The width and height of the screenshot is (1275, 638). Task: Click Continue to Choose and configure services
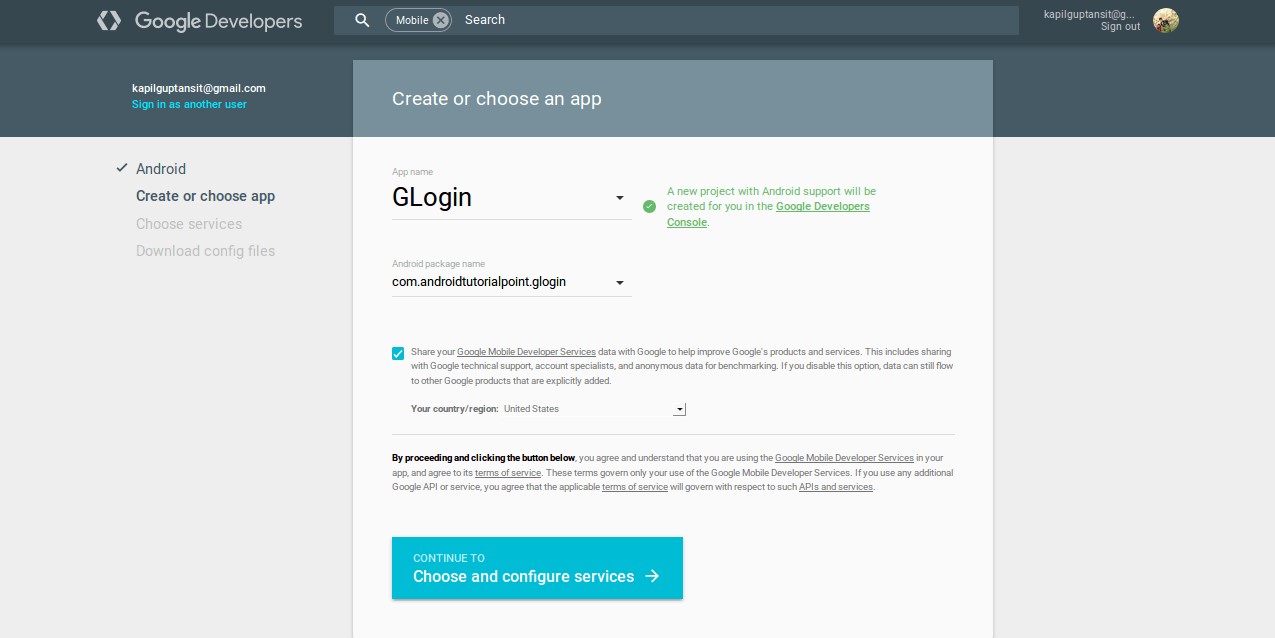point(537,568)
